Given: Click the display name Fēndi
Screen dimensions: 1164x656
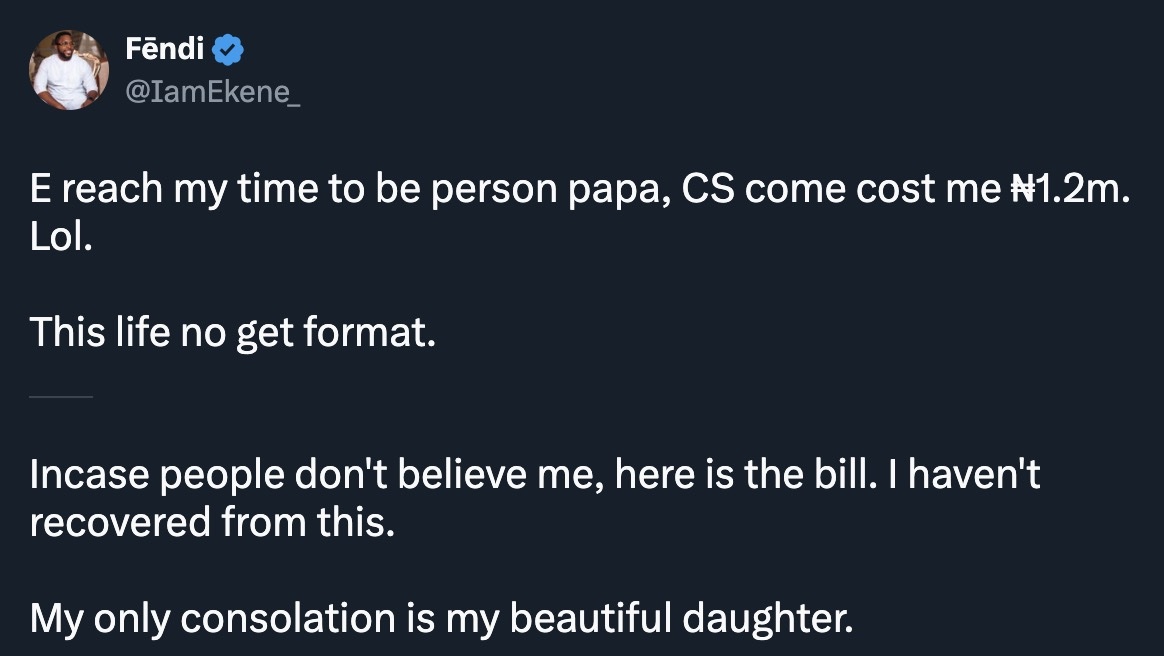Looking at the screenshot, I should point(165,47).
